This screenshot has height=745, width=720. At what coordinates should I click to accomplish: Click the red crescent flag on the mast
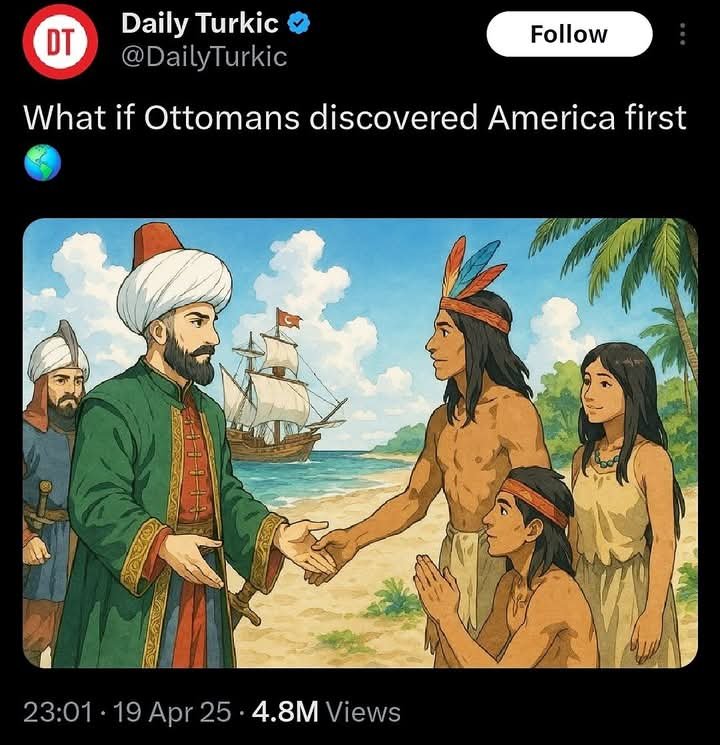(x=288, y=318)
